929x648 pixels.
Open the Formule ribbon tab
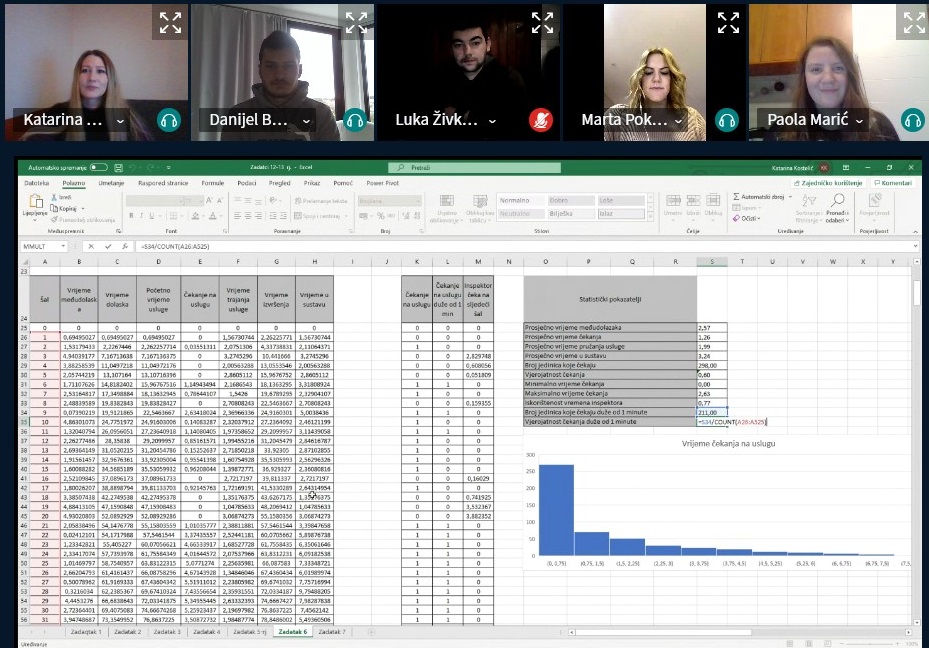pyautogui.click(x=212, y=183)
